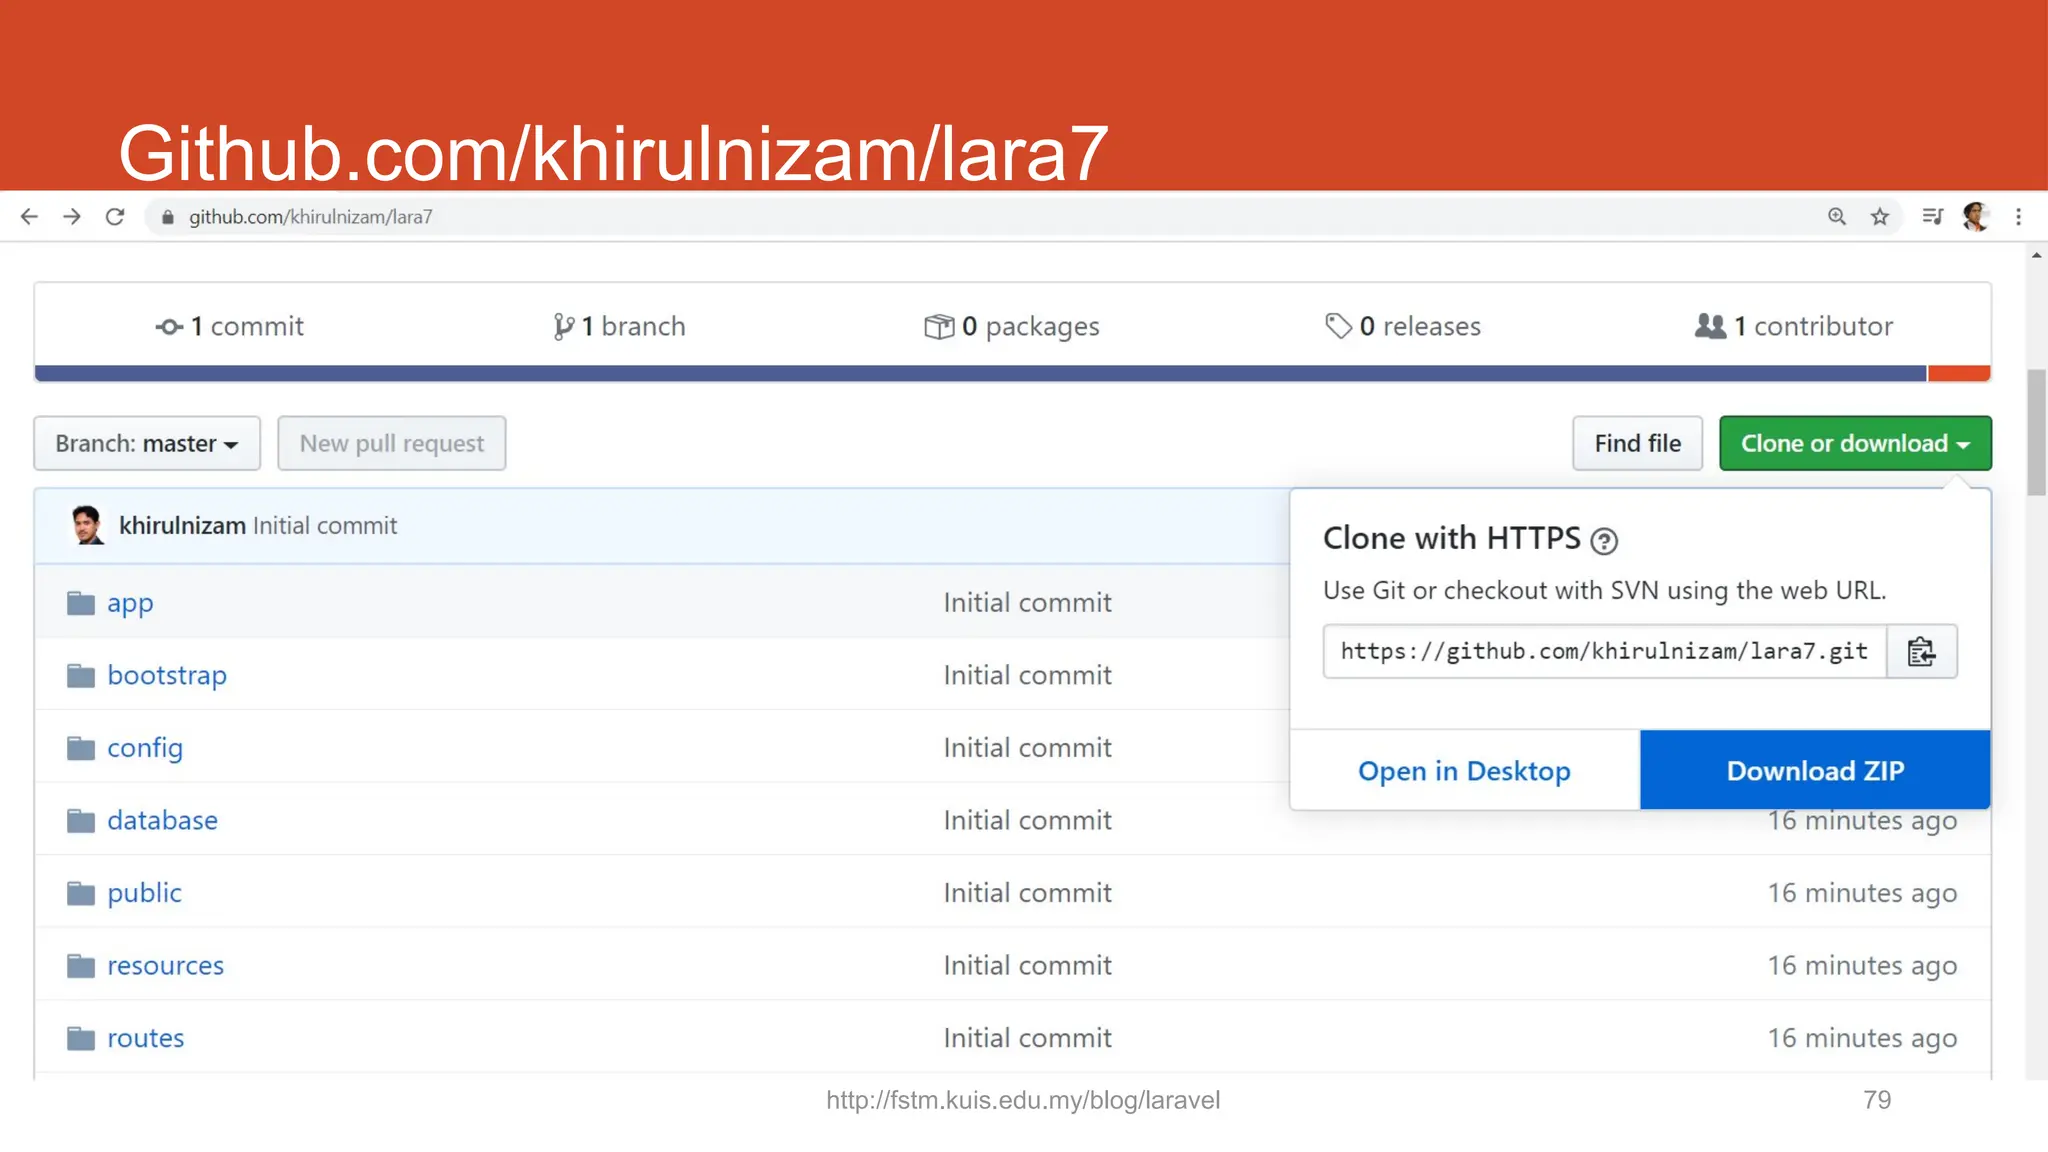
Task: Click the page scrollbar thumb
Action: [2037, 432]
